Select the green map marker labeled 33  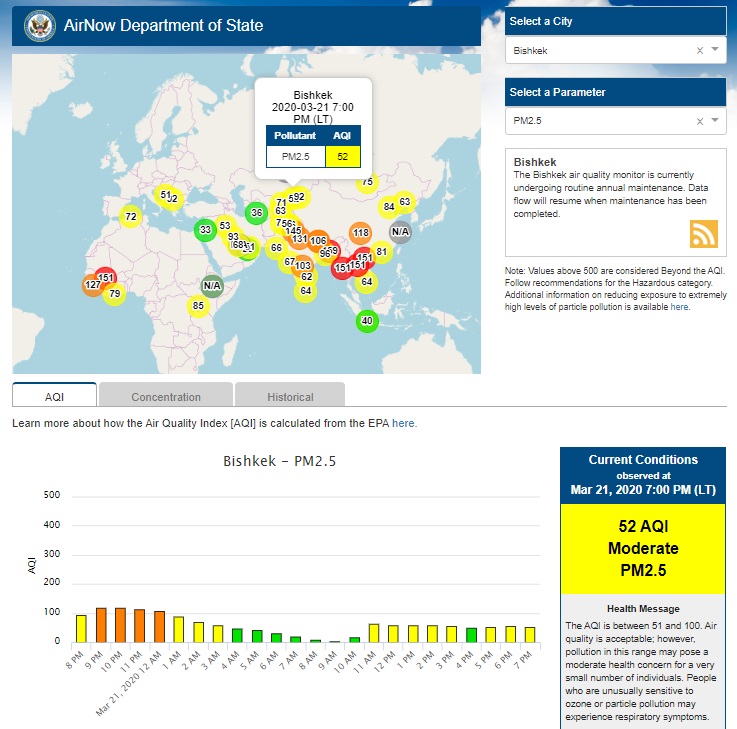[x=205, y=230]
